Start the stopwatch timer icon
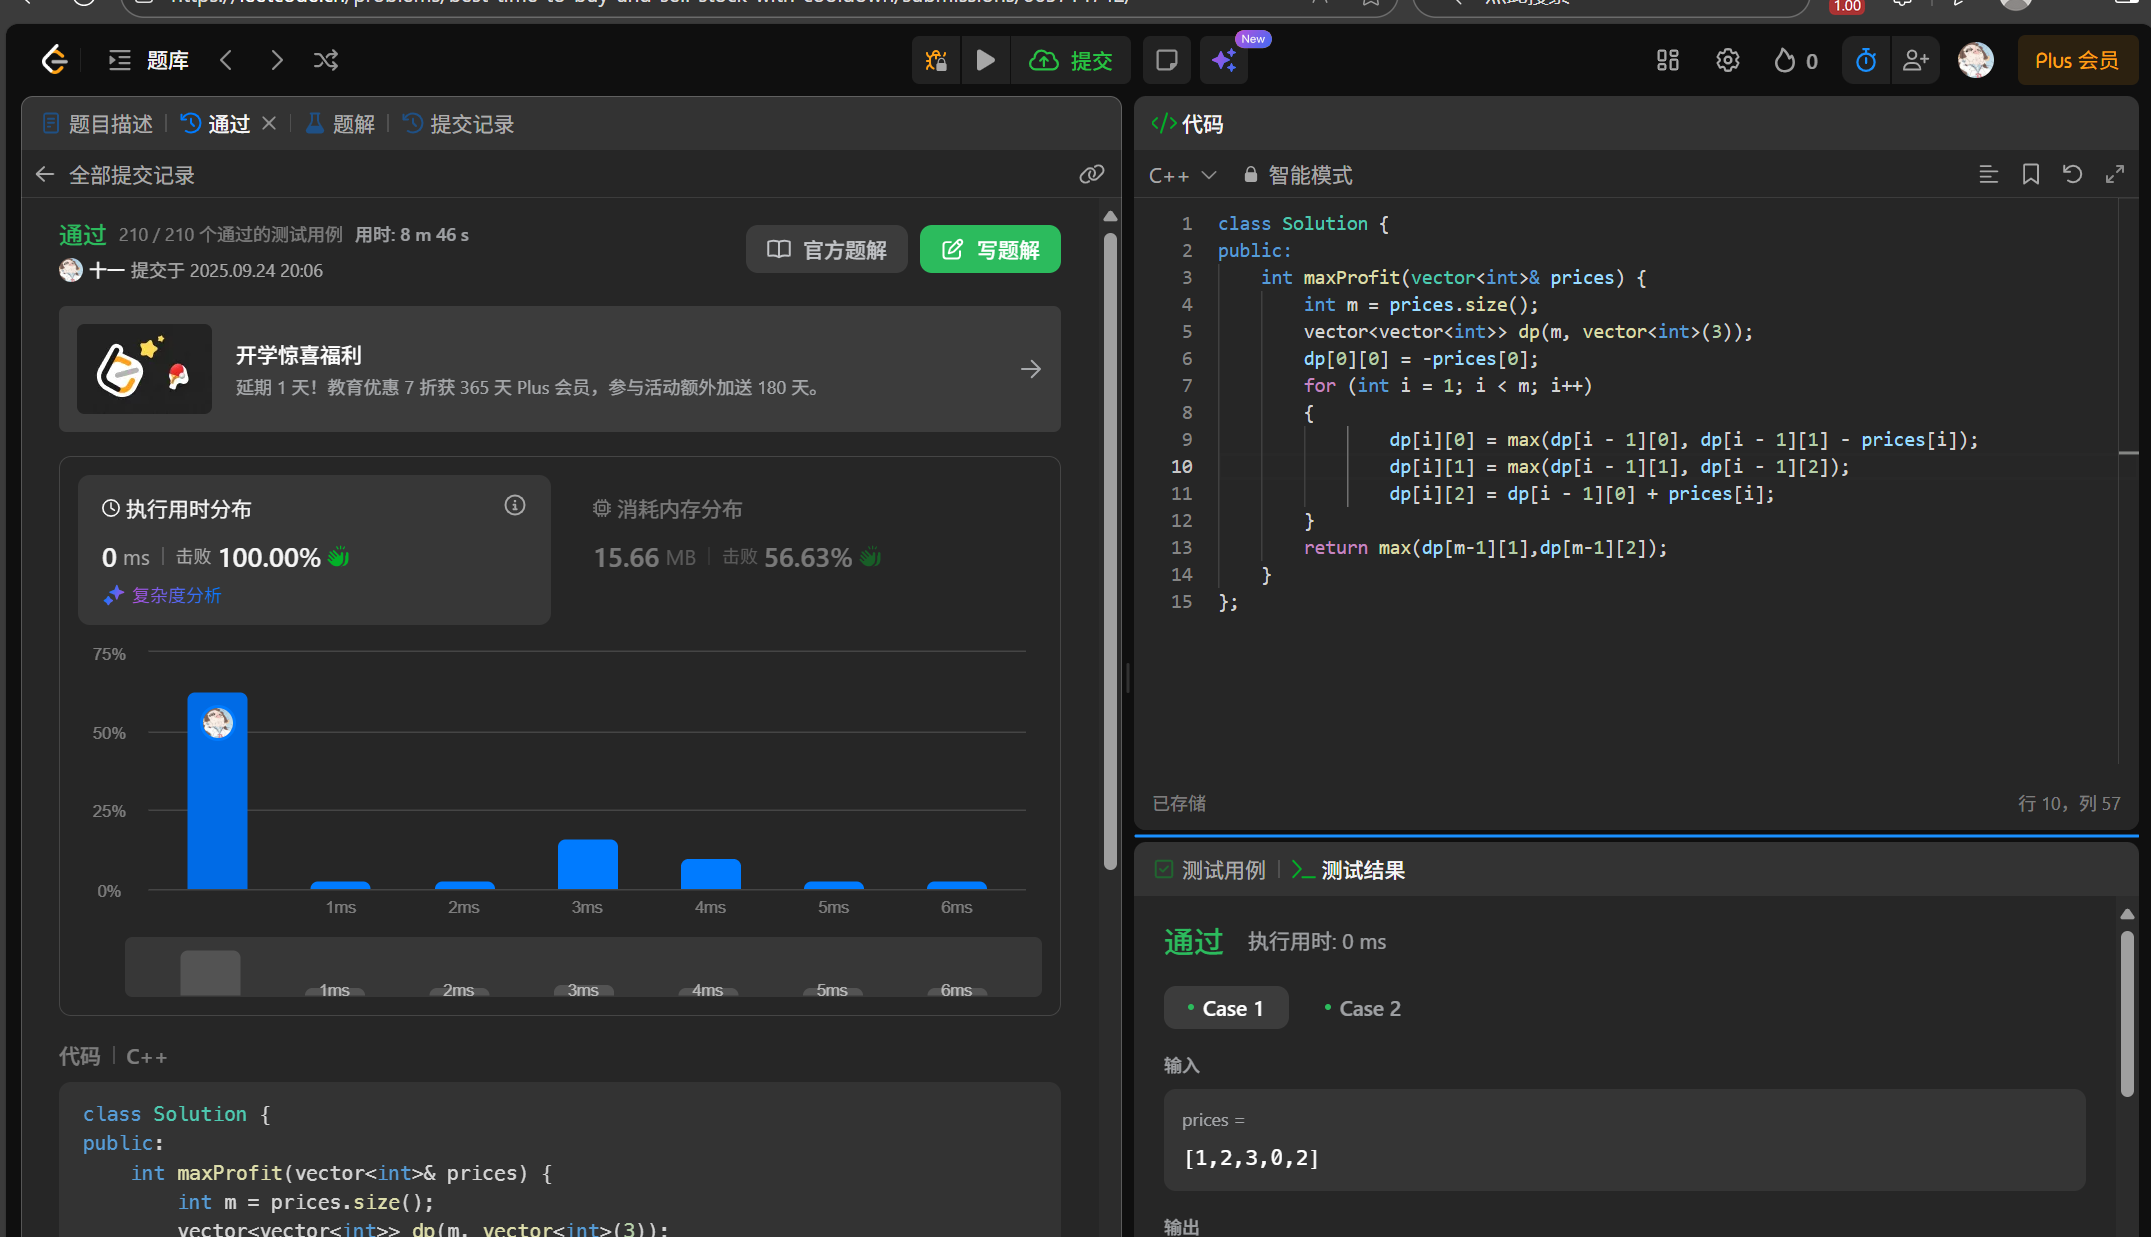The height and width of the screenshot is (1237, 2151). [1865, 61]
